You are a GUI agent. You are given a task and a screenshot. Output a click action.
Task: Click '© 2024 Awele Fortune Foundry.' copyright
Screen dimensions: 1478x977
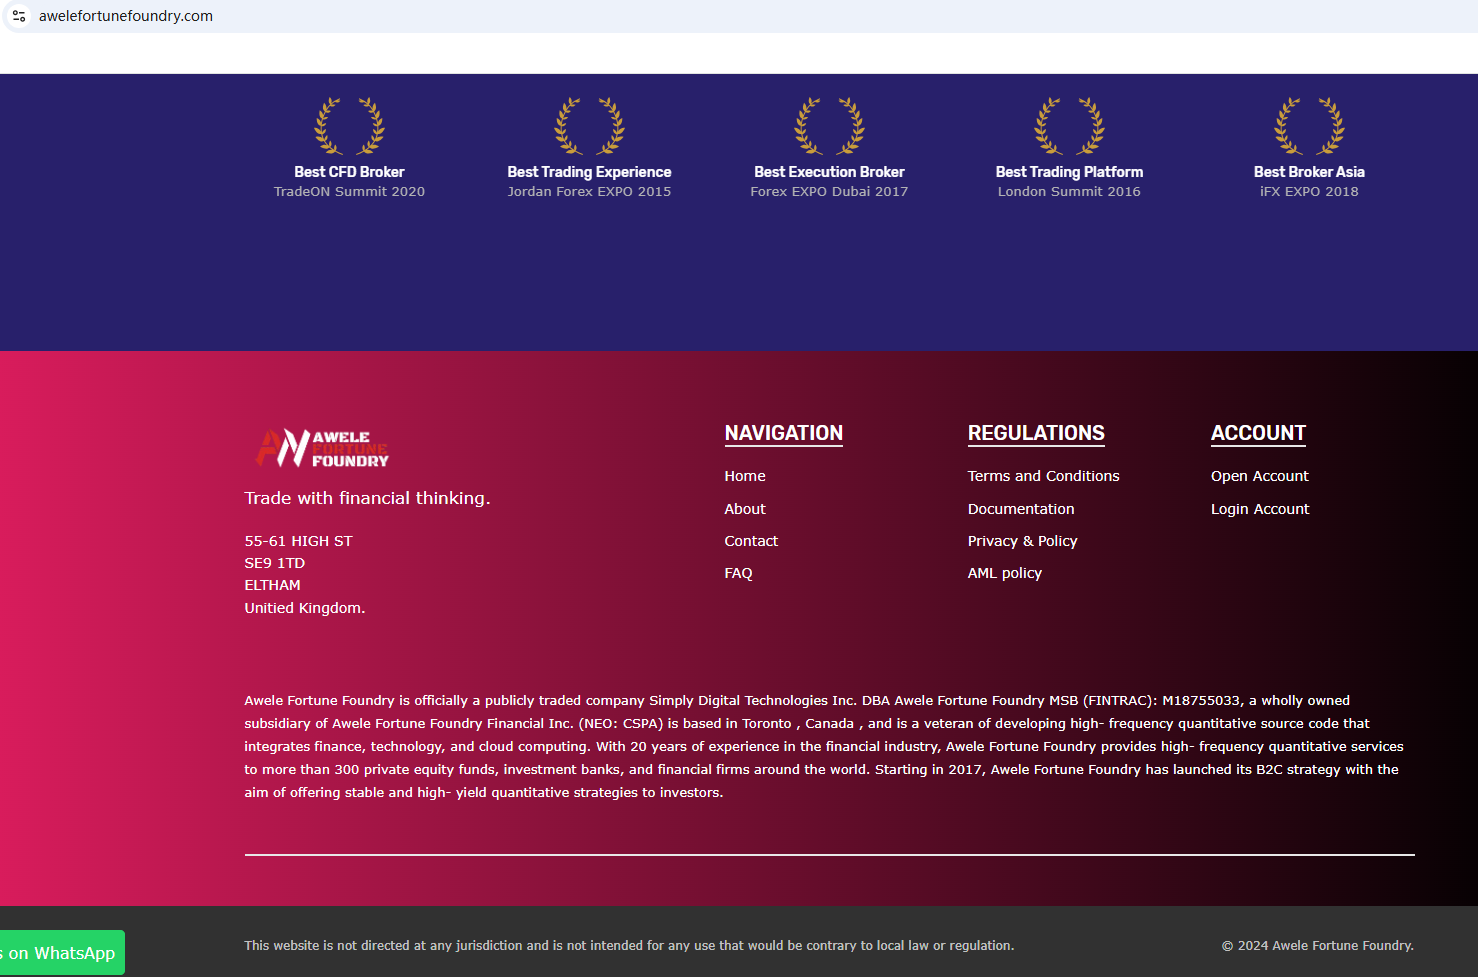coord(1317,945)
